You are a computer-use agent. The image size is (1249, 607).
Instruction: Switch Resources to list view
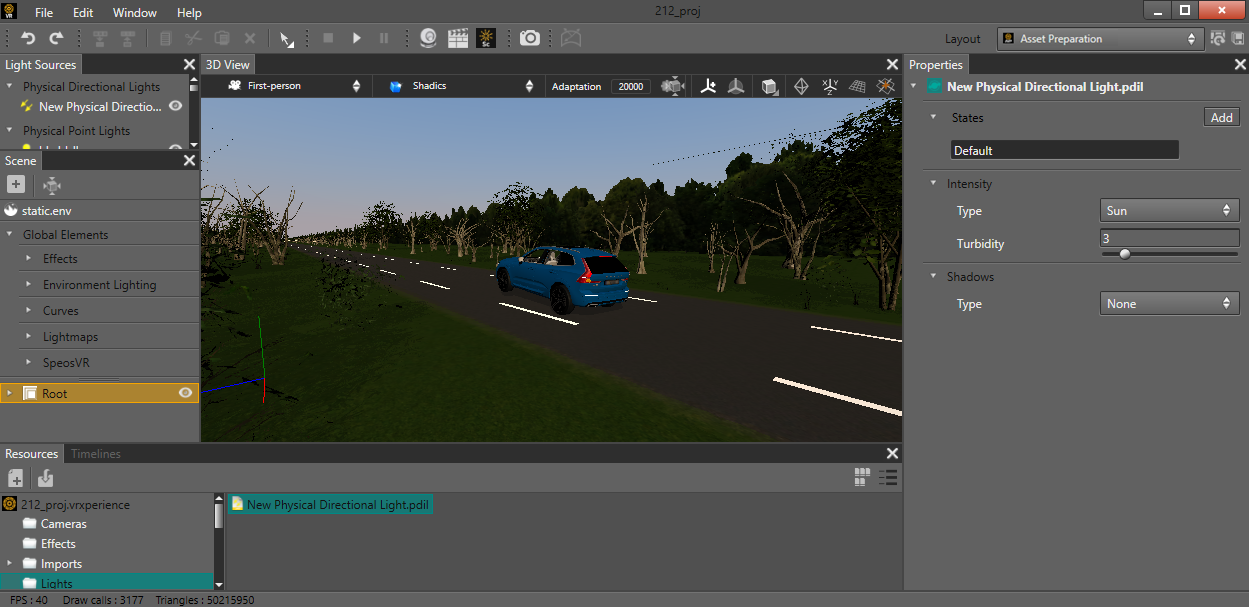tap(887, 478)
